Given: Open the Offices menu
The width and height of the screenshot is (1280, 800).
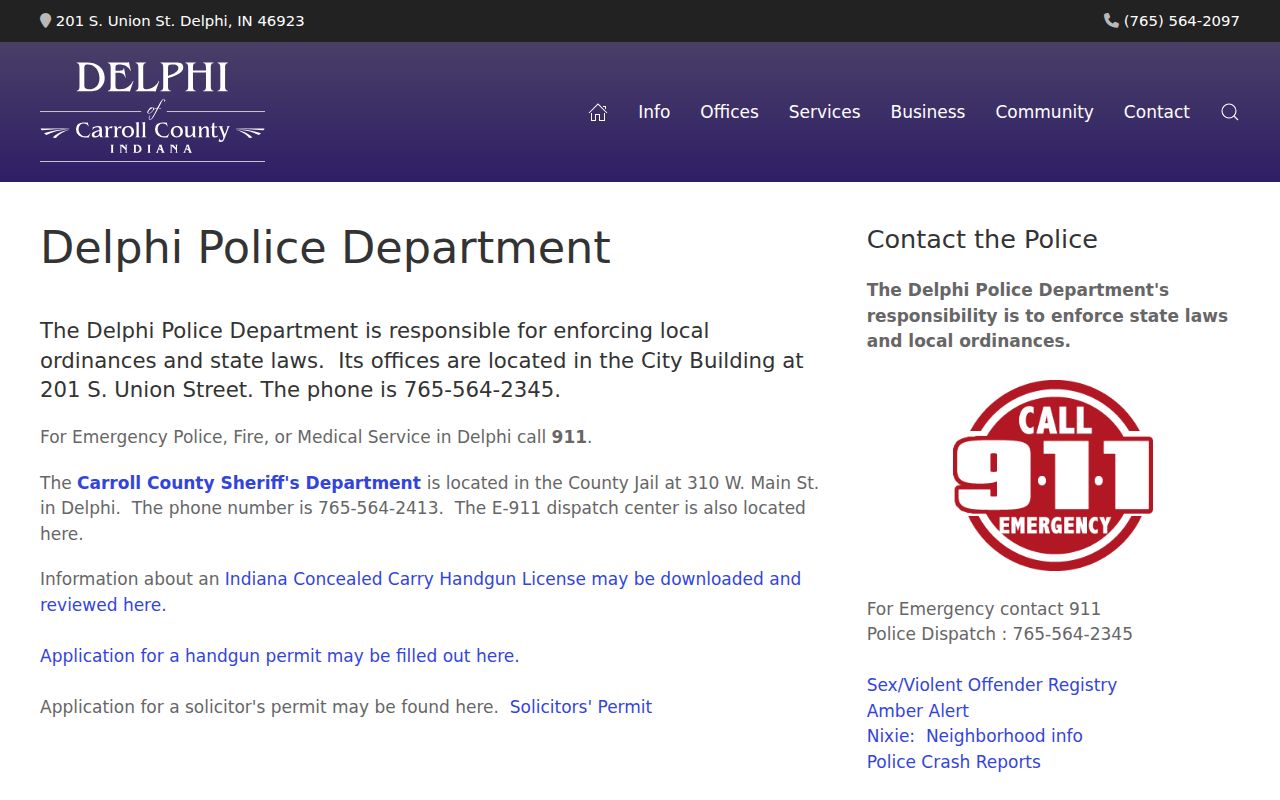Looking at the screenshot, I should [729, 112].
